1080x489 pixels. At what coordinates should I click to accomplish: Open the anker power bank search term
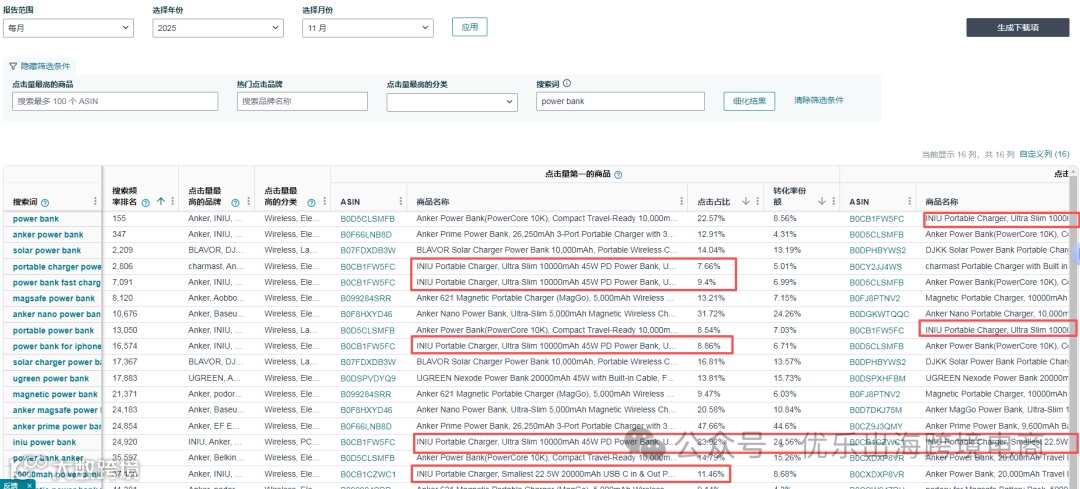tap(48, 235)
